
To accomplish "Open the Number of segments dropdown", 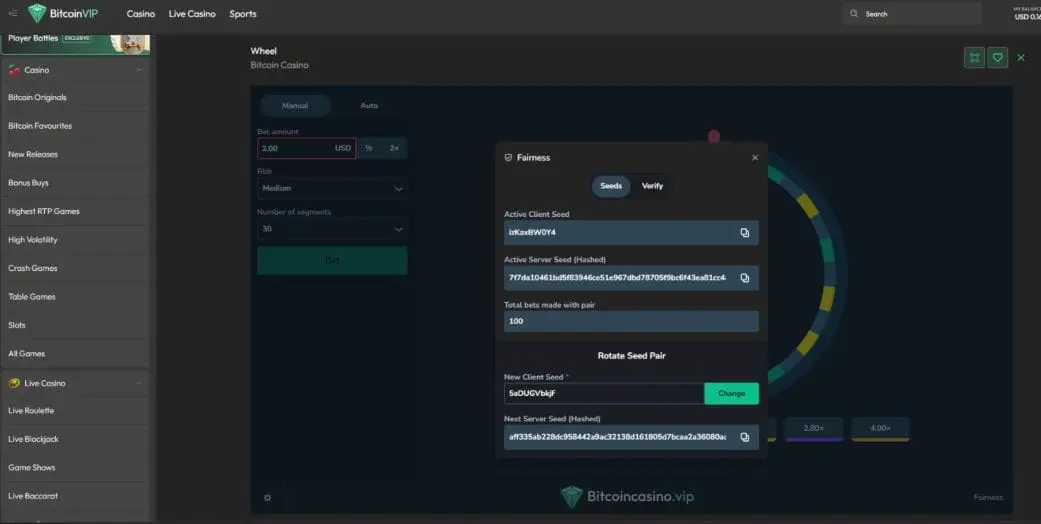I will tap(332, 229).
